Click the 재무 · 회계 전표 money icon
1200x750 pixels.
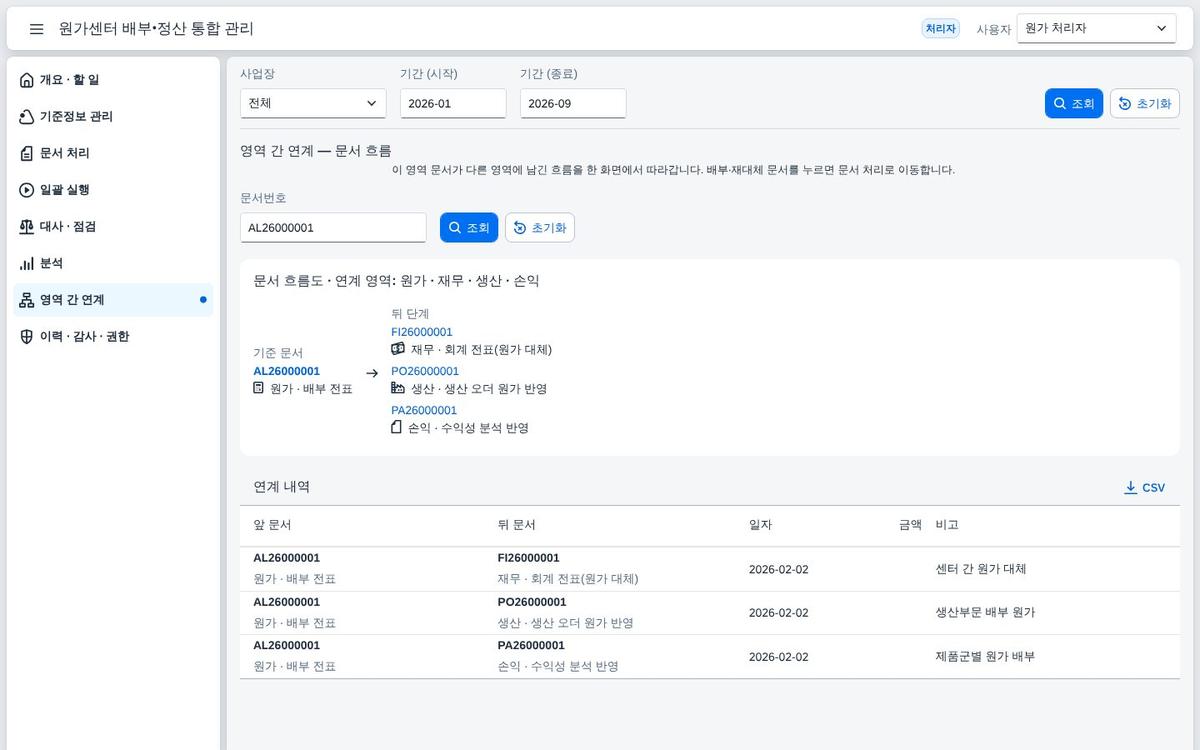coord(398,349)
